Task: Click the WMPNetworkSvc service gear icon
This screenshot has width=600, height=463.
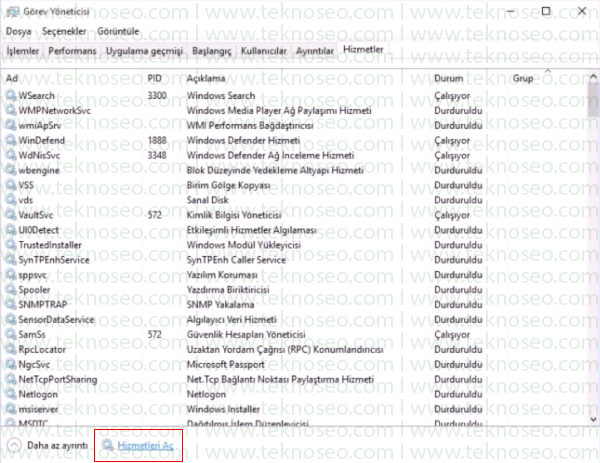Action: (x=11, y=110)
